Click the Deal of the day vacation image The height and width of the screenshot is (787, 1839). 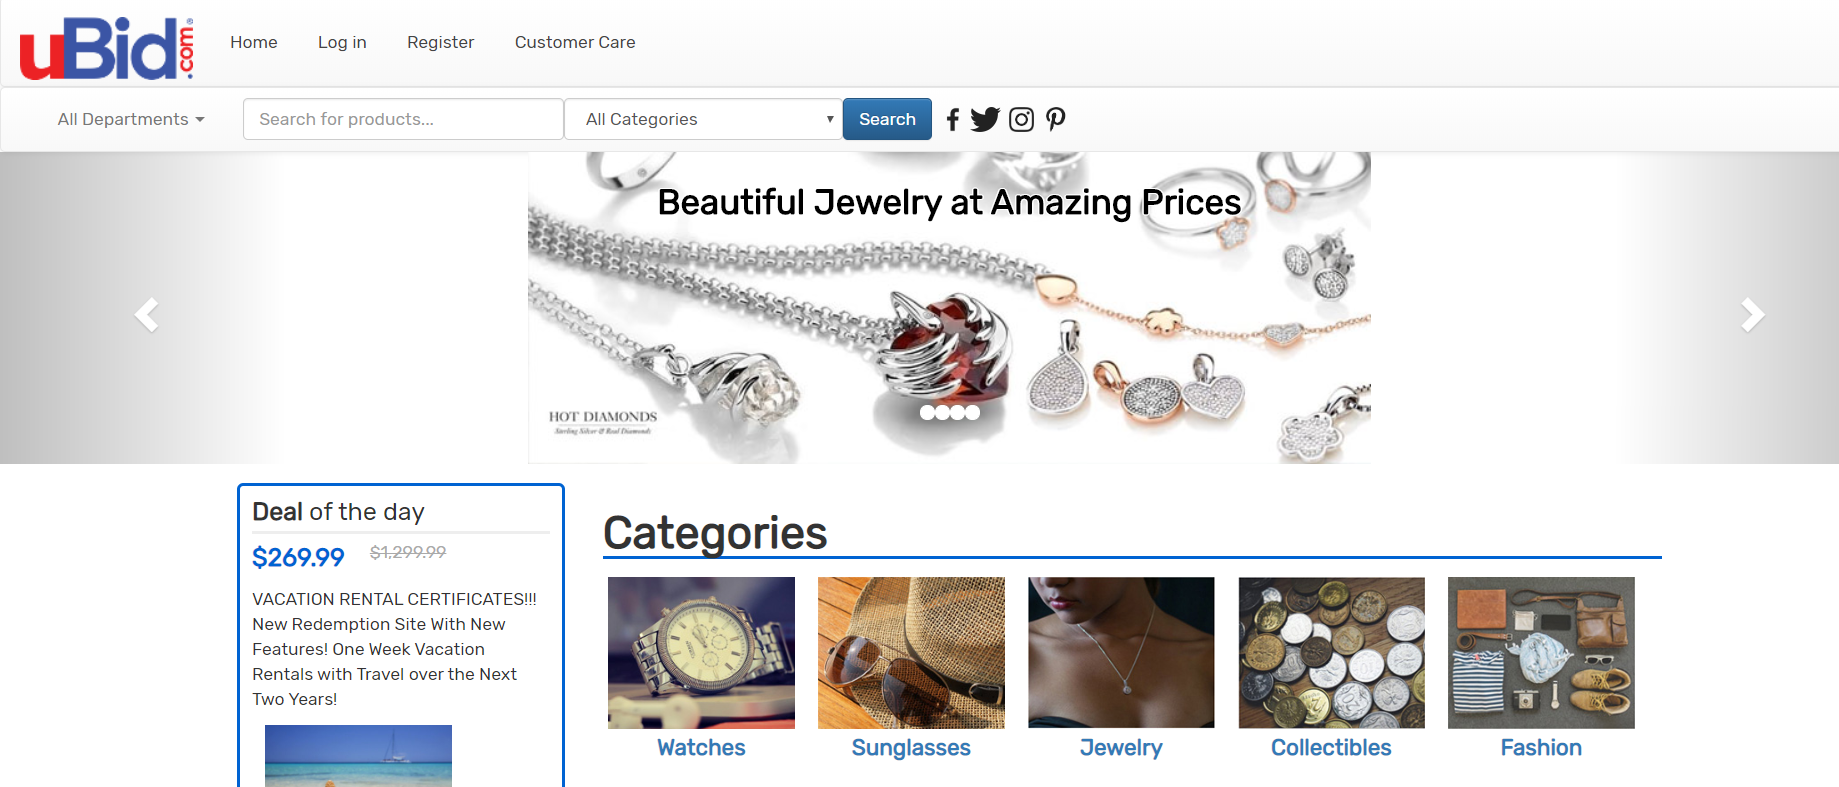click(357, 756)
